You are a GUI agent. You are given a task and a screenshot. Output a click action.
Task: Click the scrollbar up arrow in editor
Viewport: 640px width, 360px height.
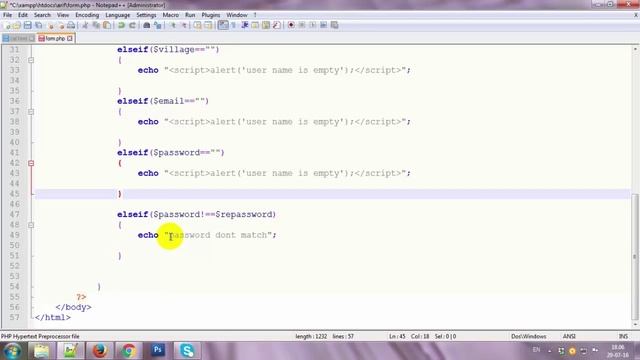[635, 49]
